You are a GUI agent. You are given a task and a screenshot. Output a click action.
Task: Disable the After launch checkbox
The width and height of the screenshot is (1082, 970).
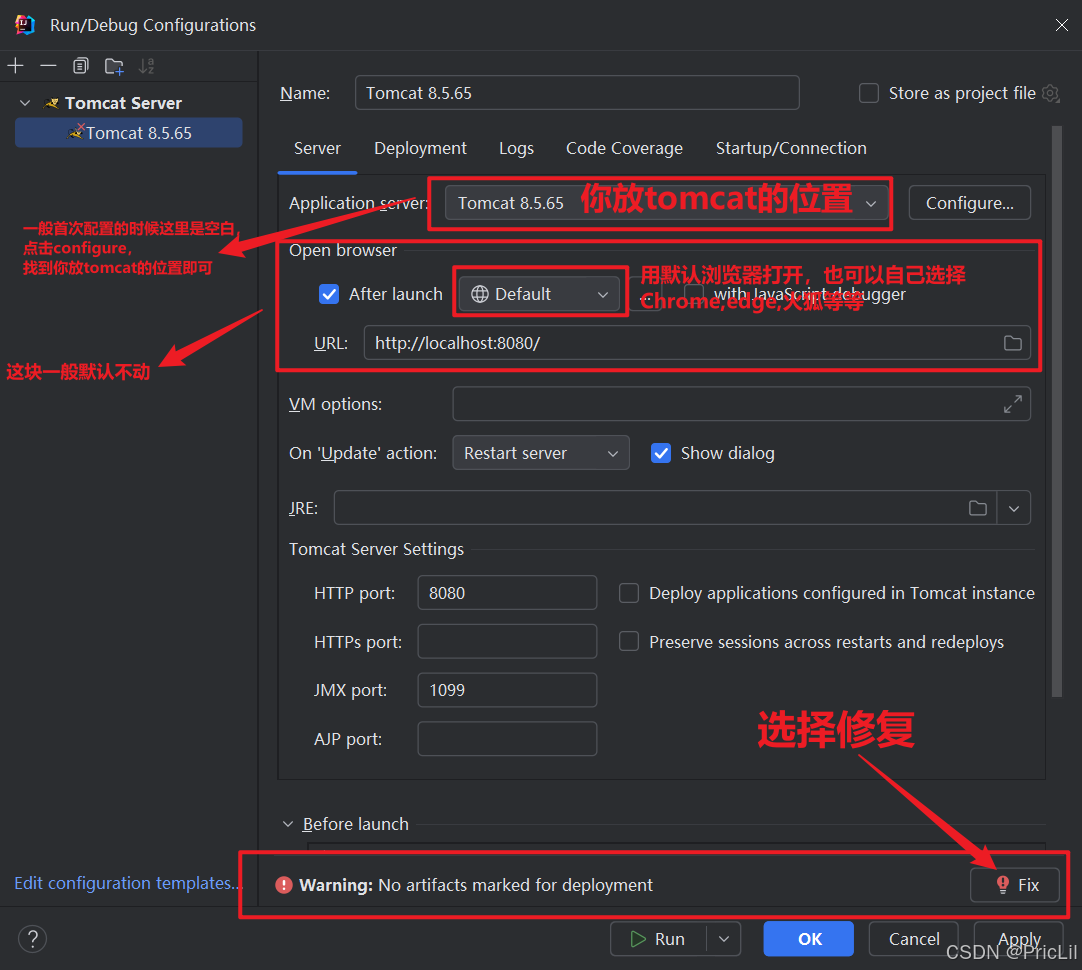[x=329, y=294]
